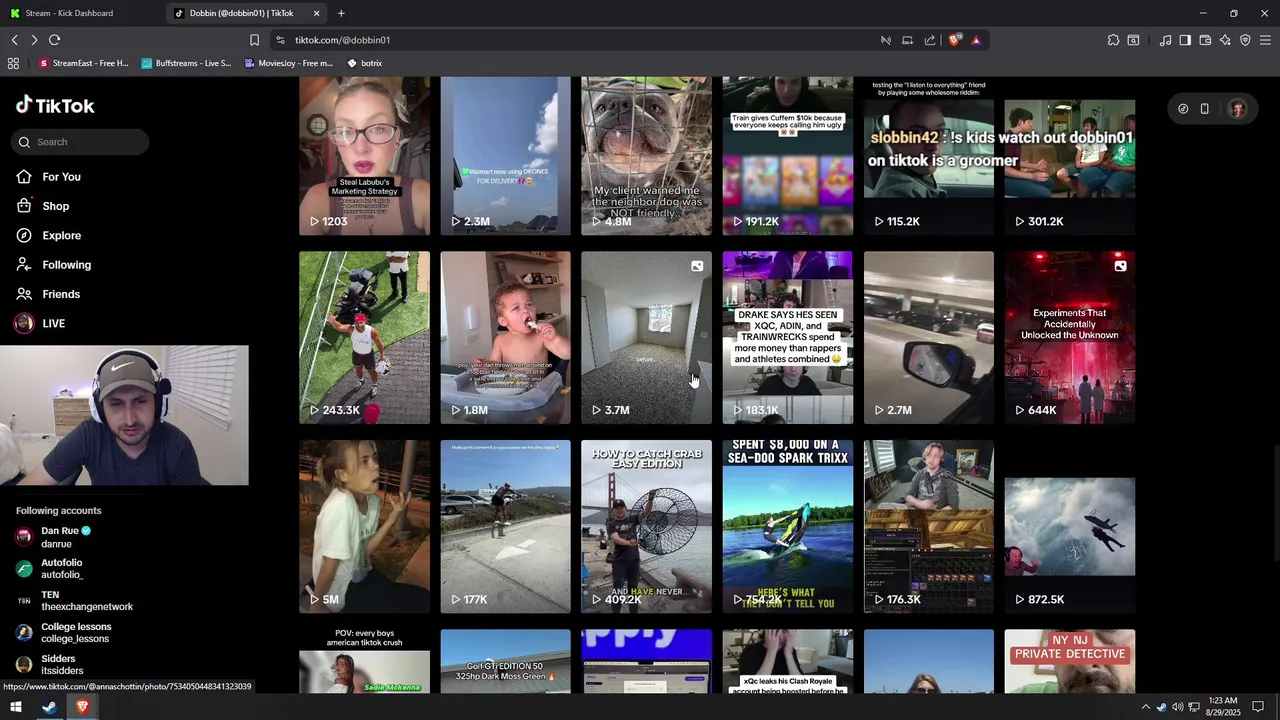Click the TikTok coins icon top right
1280x720 pixels.
[x=1183, y=109]
